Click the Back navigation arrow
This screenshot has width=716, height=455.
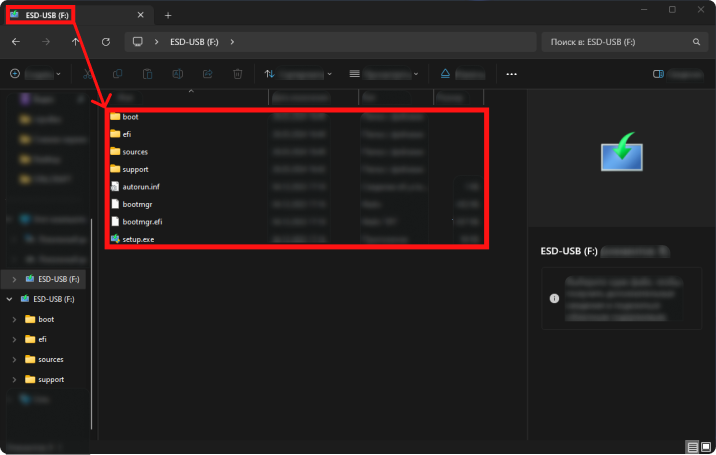pos(15,42)
